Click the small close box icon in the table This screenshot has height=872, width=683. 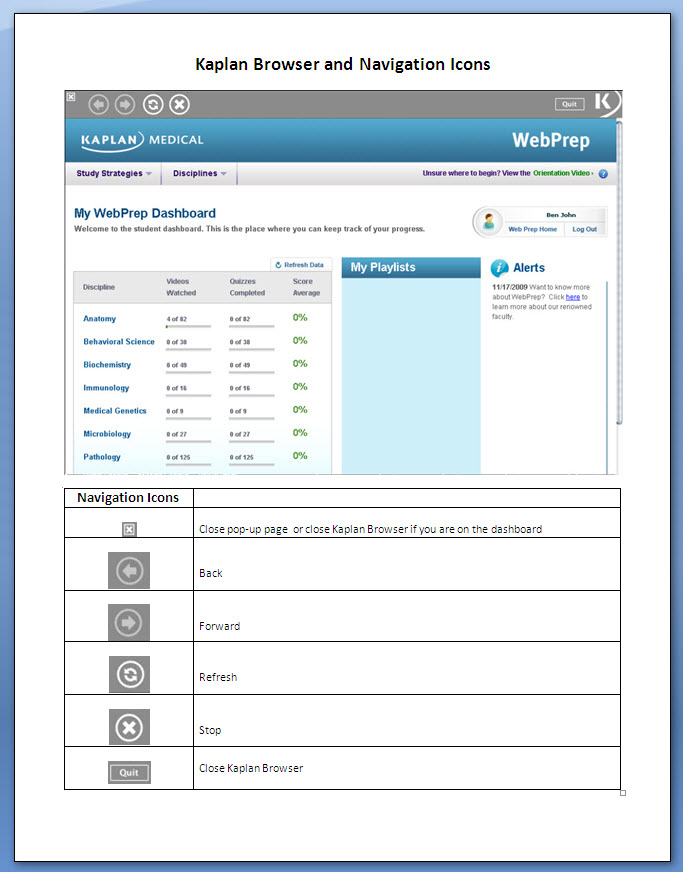(x=128, y=529)
